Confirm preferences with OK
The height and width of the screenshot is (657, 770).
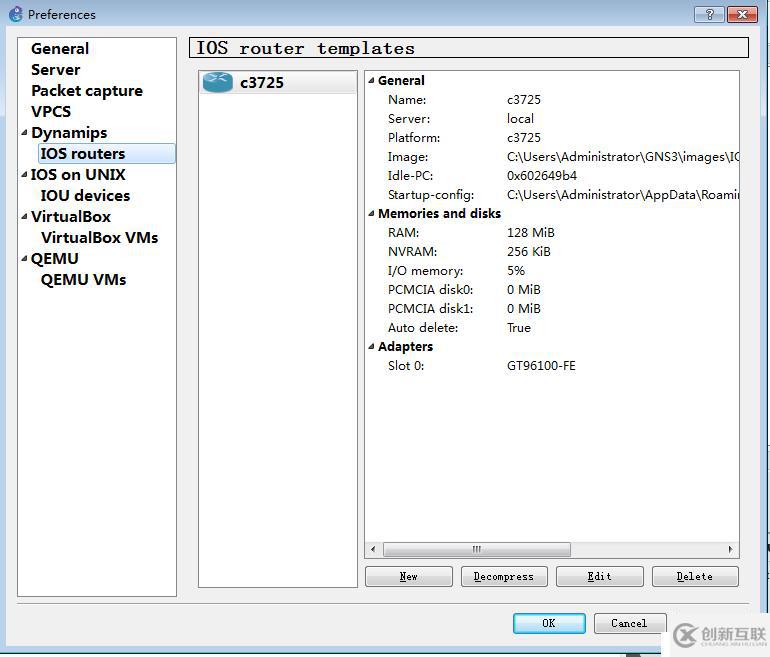(549, 623)
